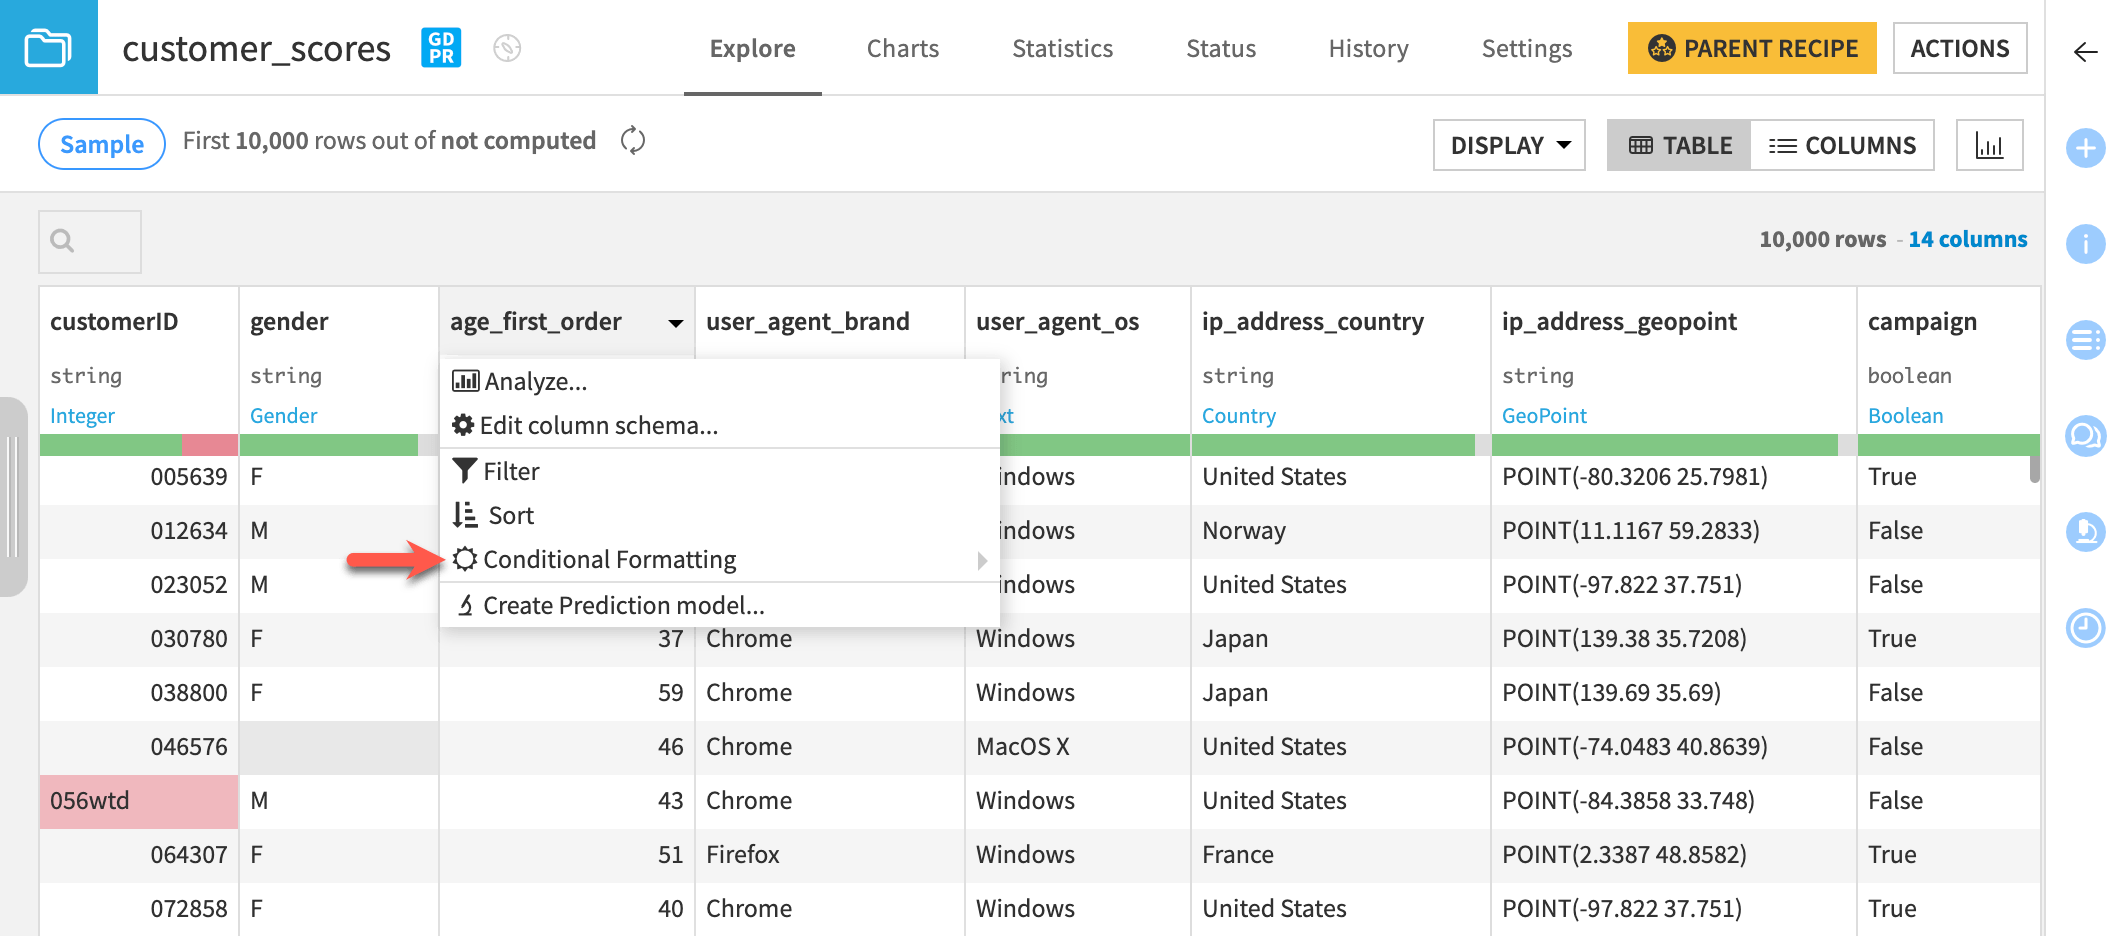Click campaign column validity bar

coord(1948,445)
